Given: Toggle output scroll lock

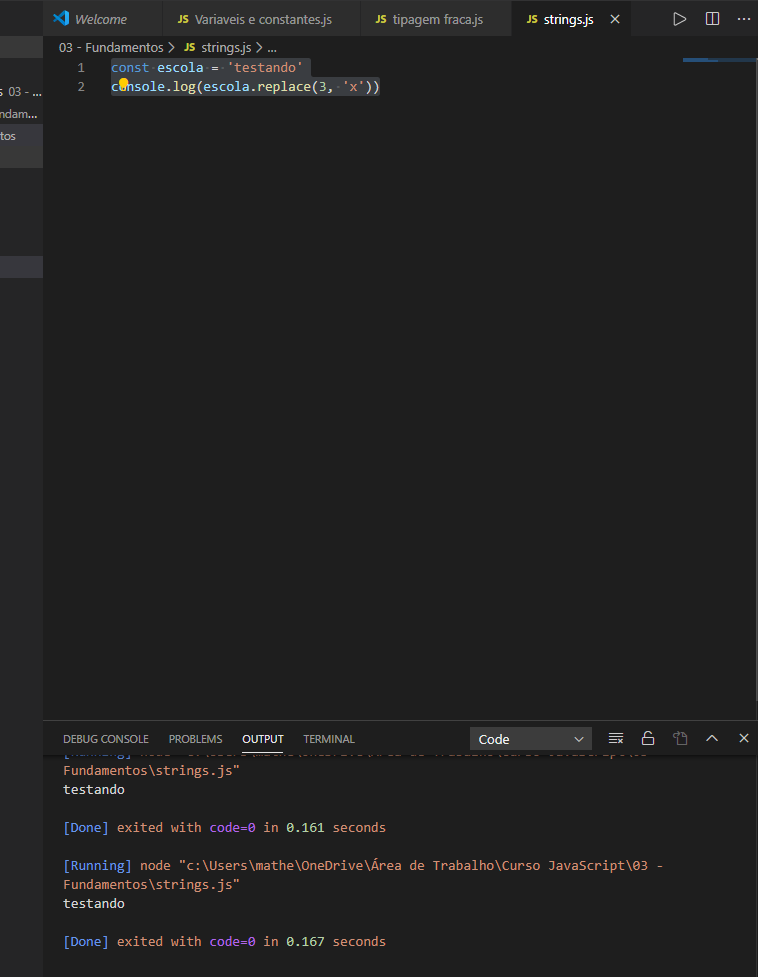Looking at the screenshot, I should (648, 739).
